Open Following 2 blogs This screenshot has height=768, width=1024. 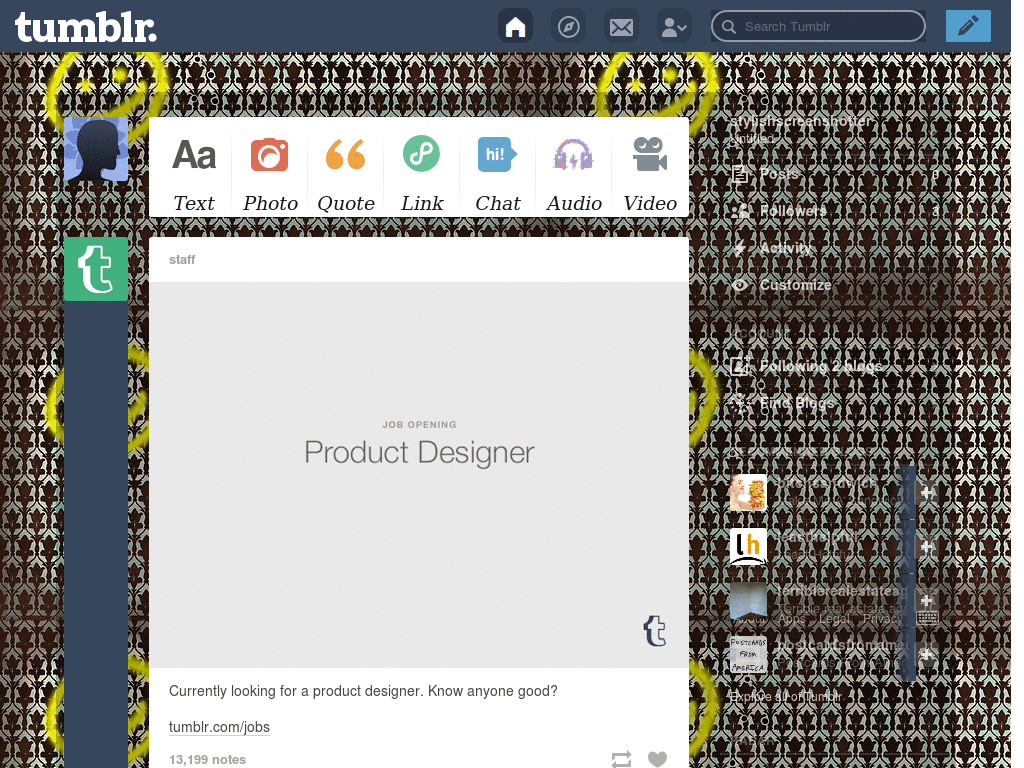pyautogui.click(x=835, y=366)
